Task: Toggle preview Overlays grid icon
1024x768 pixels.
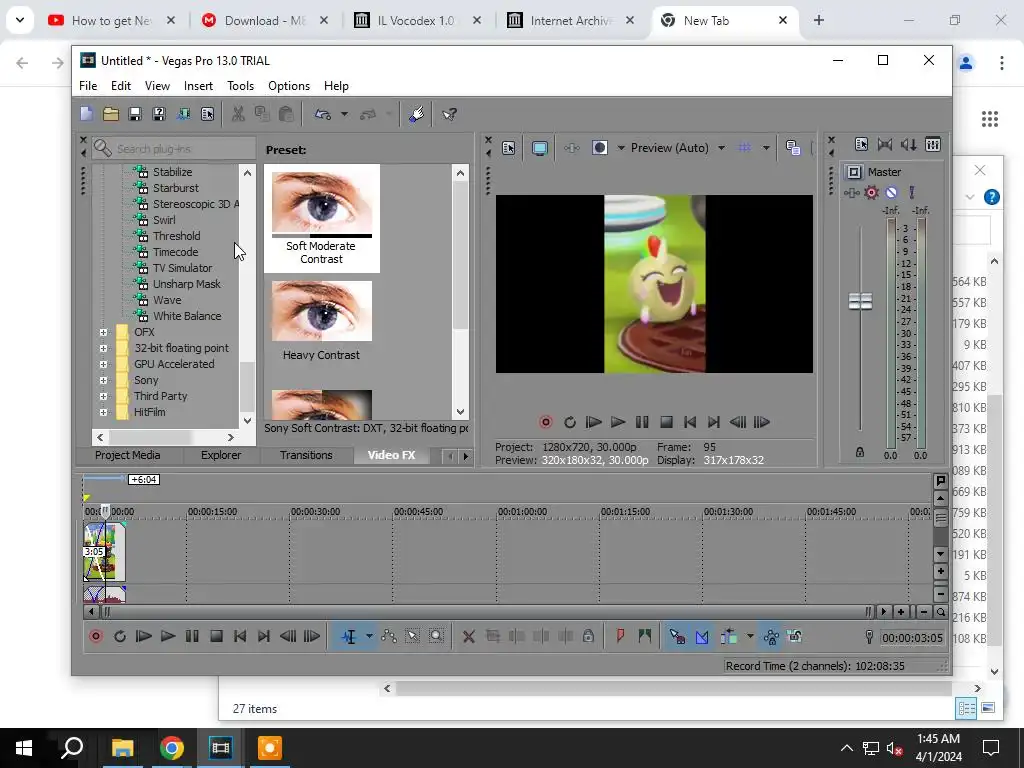Action: pos(744,148)
